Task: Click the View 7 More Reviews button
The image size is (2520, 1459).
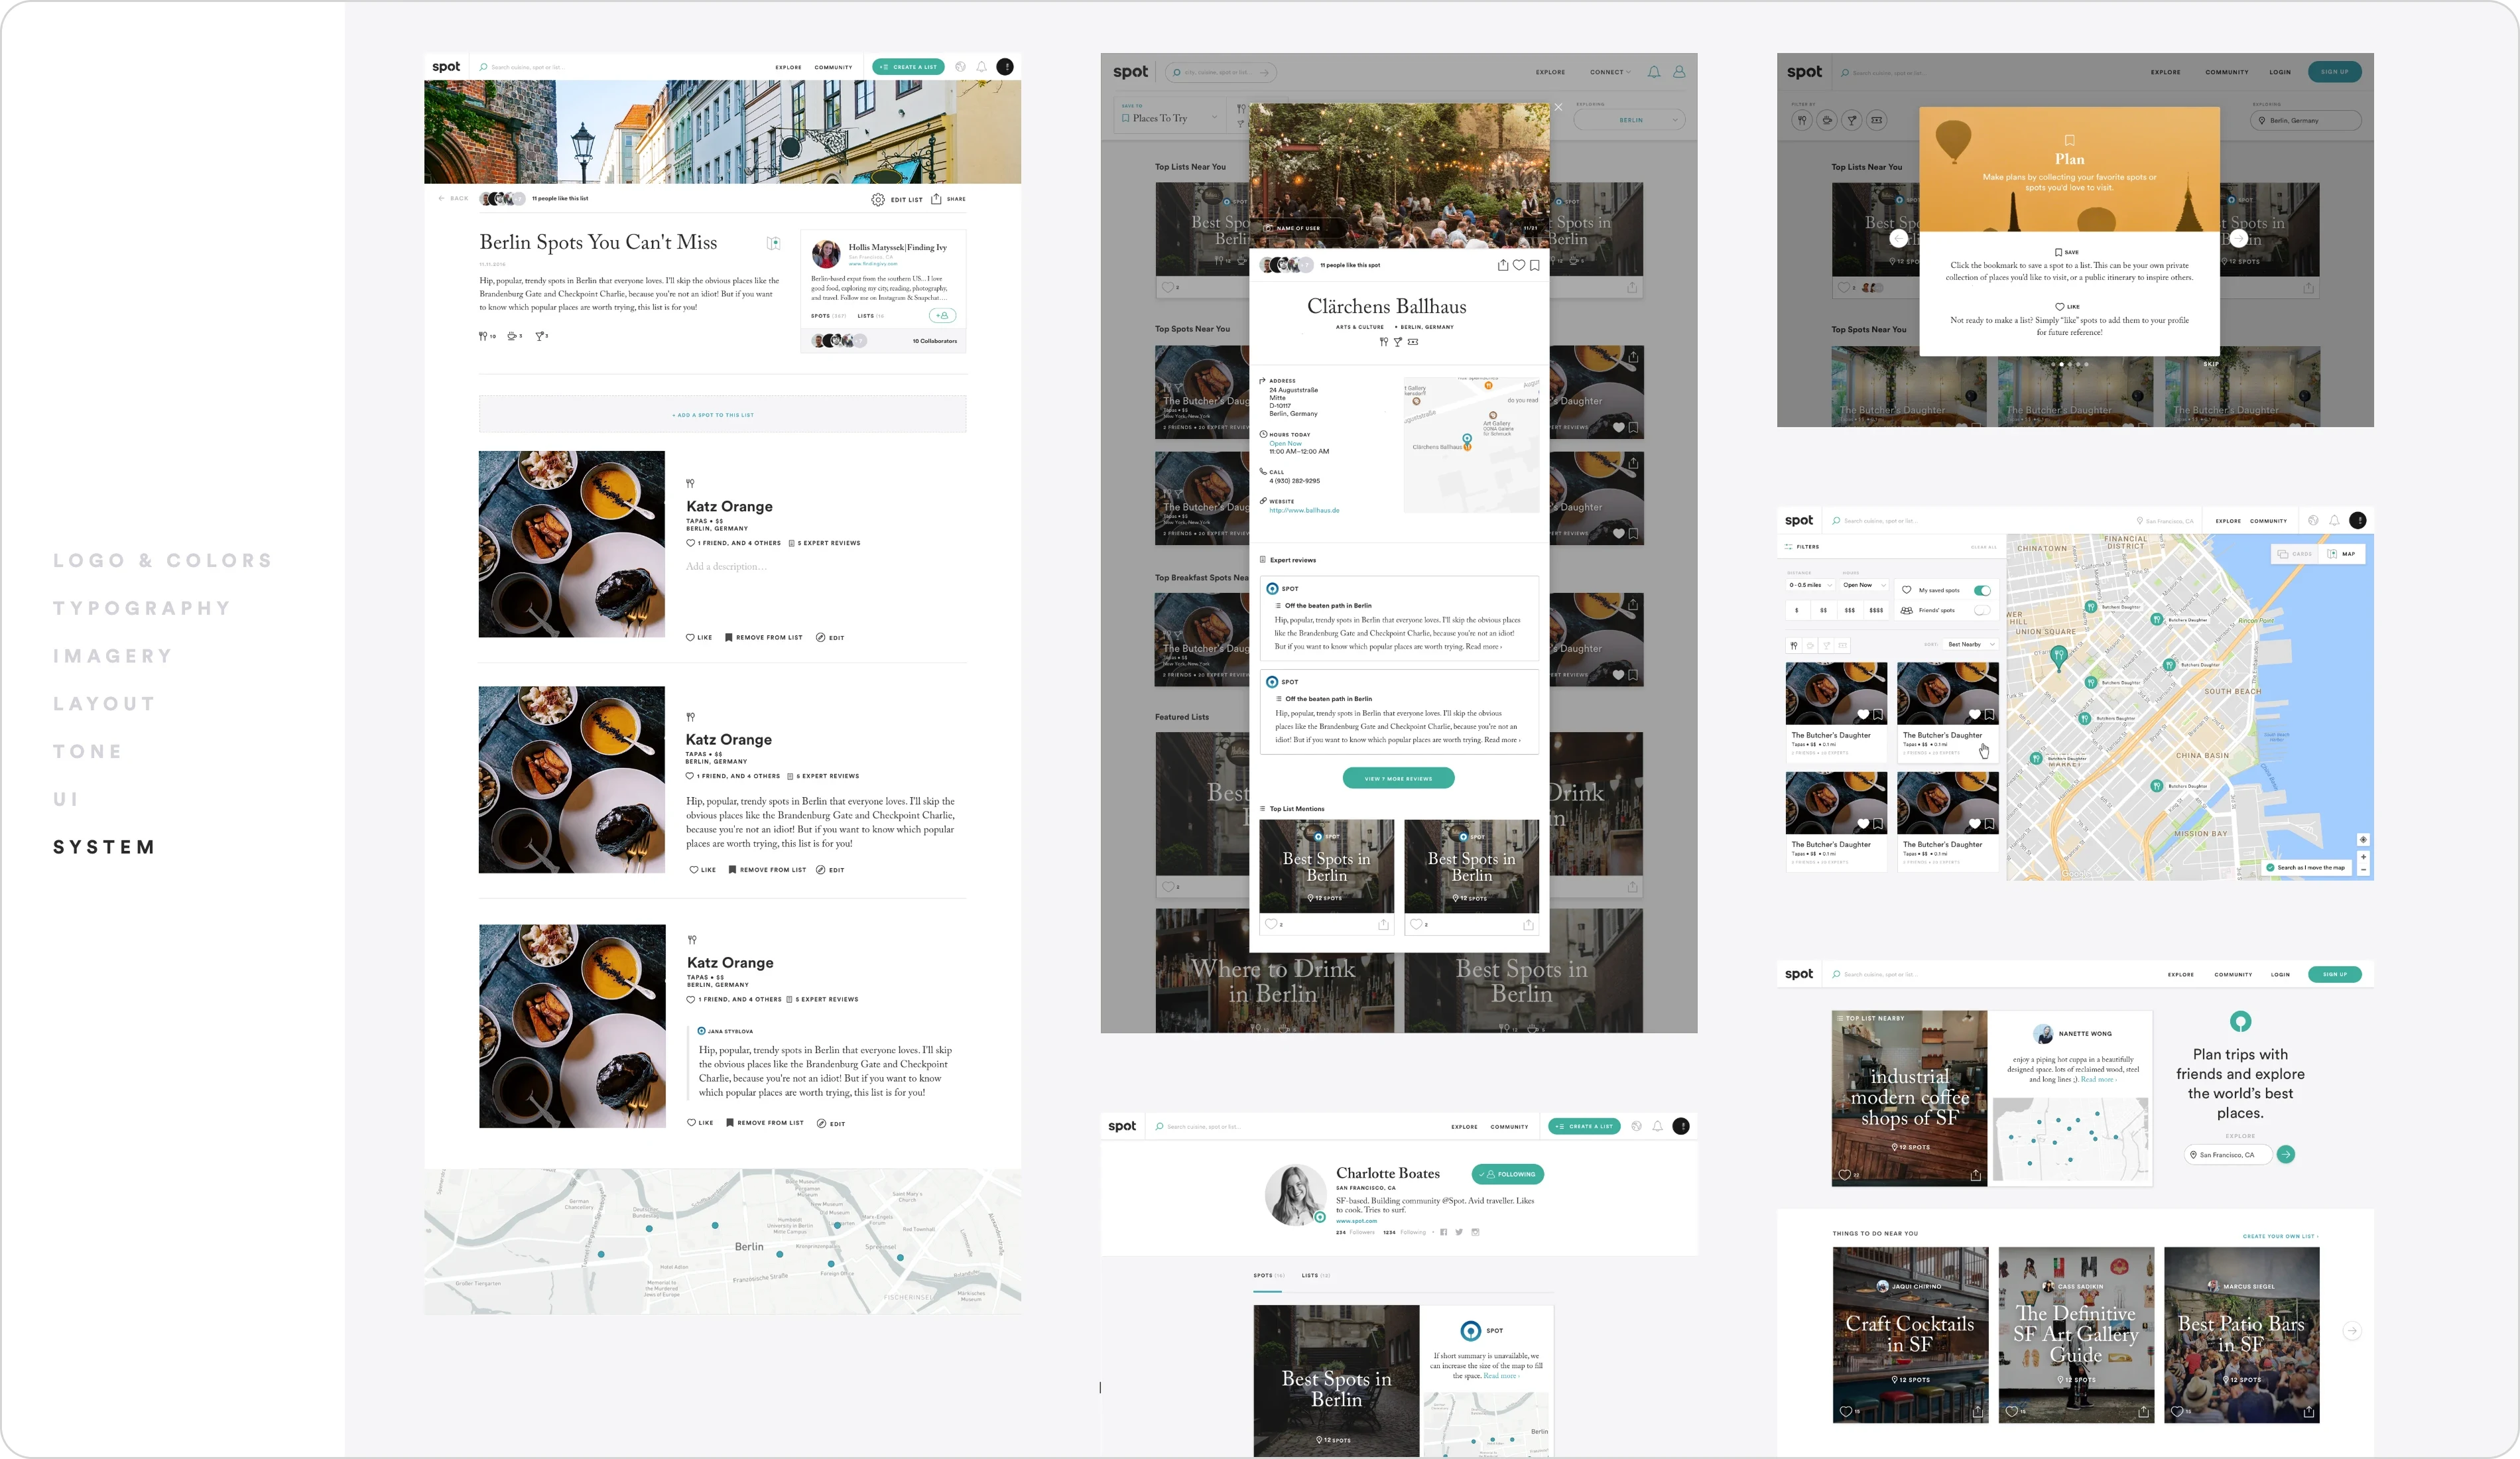Action: 1398,778
